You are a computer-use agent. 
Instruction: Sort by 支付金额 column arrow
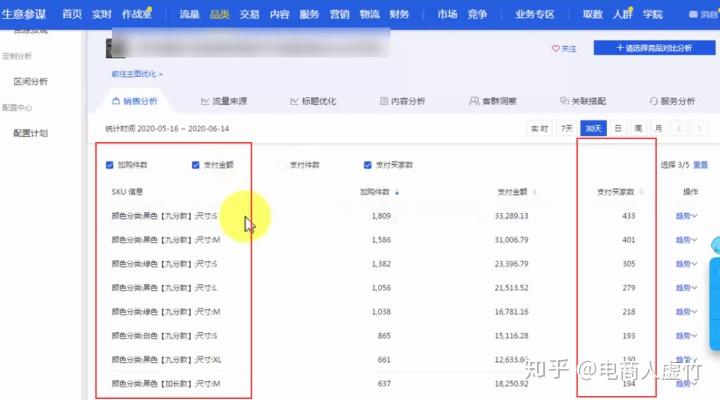tap(534, 192)
